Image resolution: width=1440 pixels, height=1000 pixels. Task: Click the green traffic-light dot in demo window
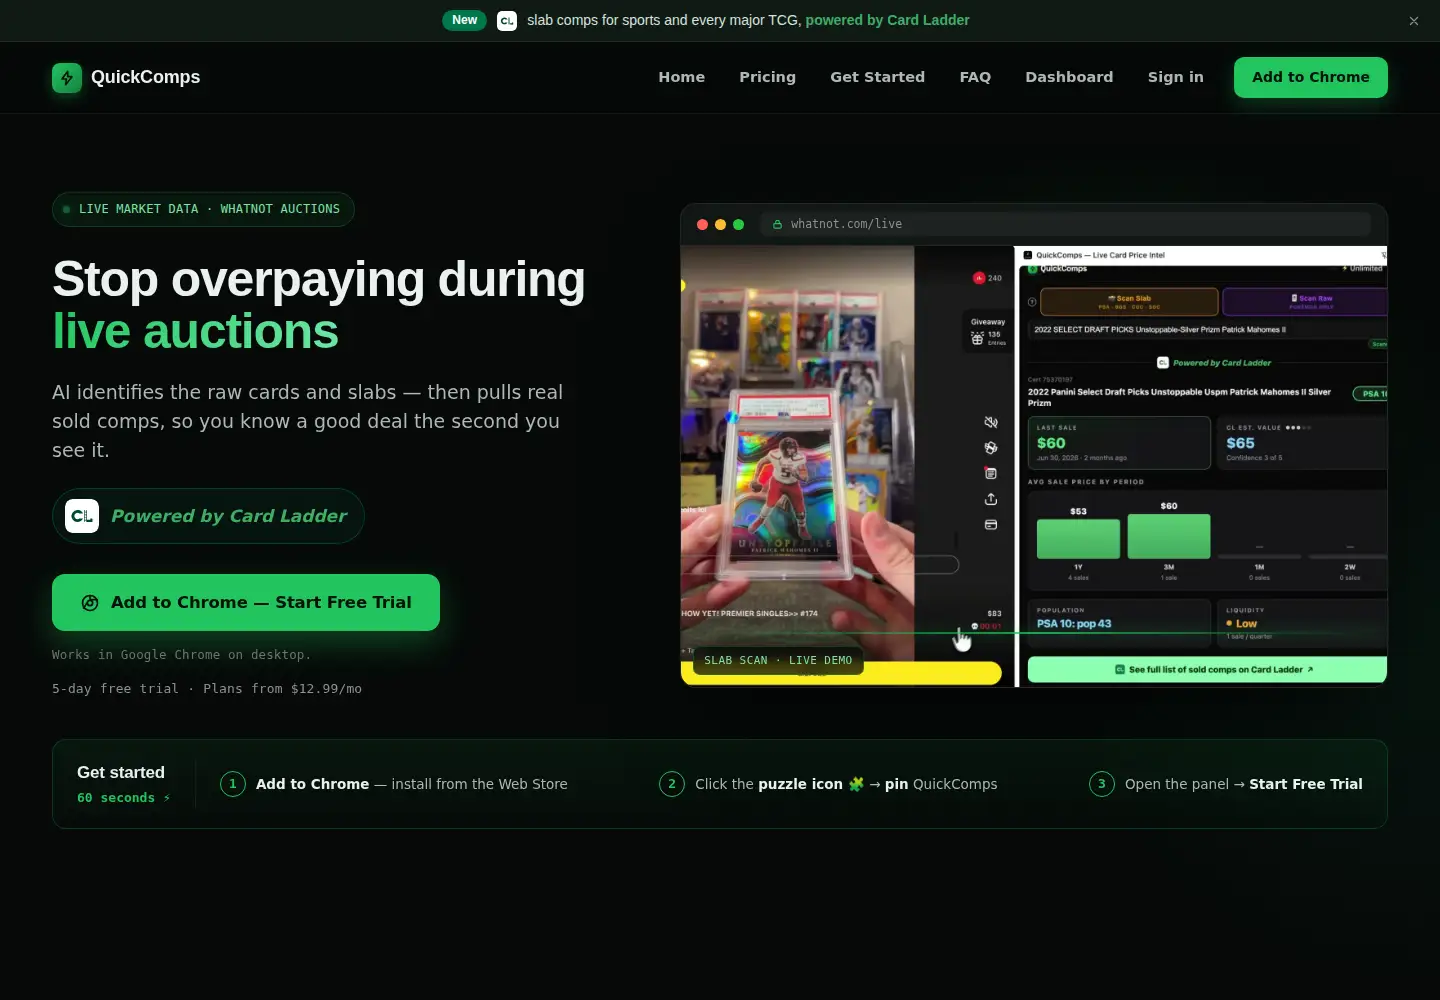click(x=738, y=225)
